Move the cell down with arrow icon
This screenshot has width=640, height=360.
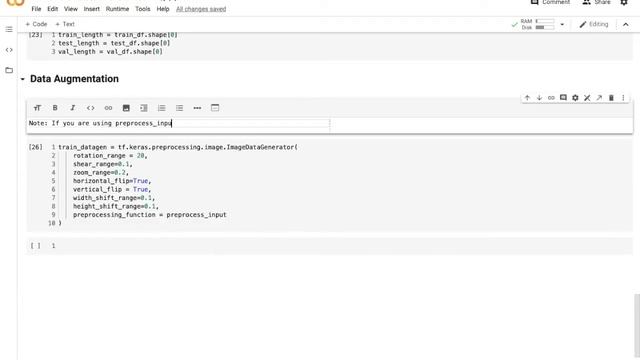click(x=539, y=98)
